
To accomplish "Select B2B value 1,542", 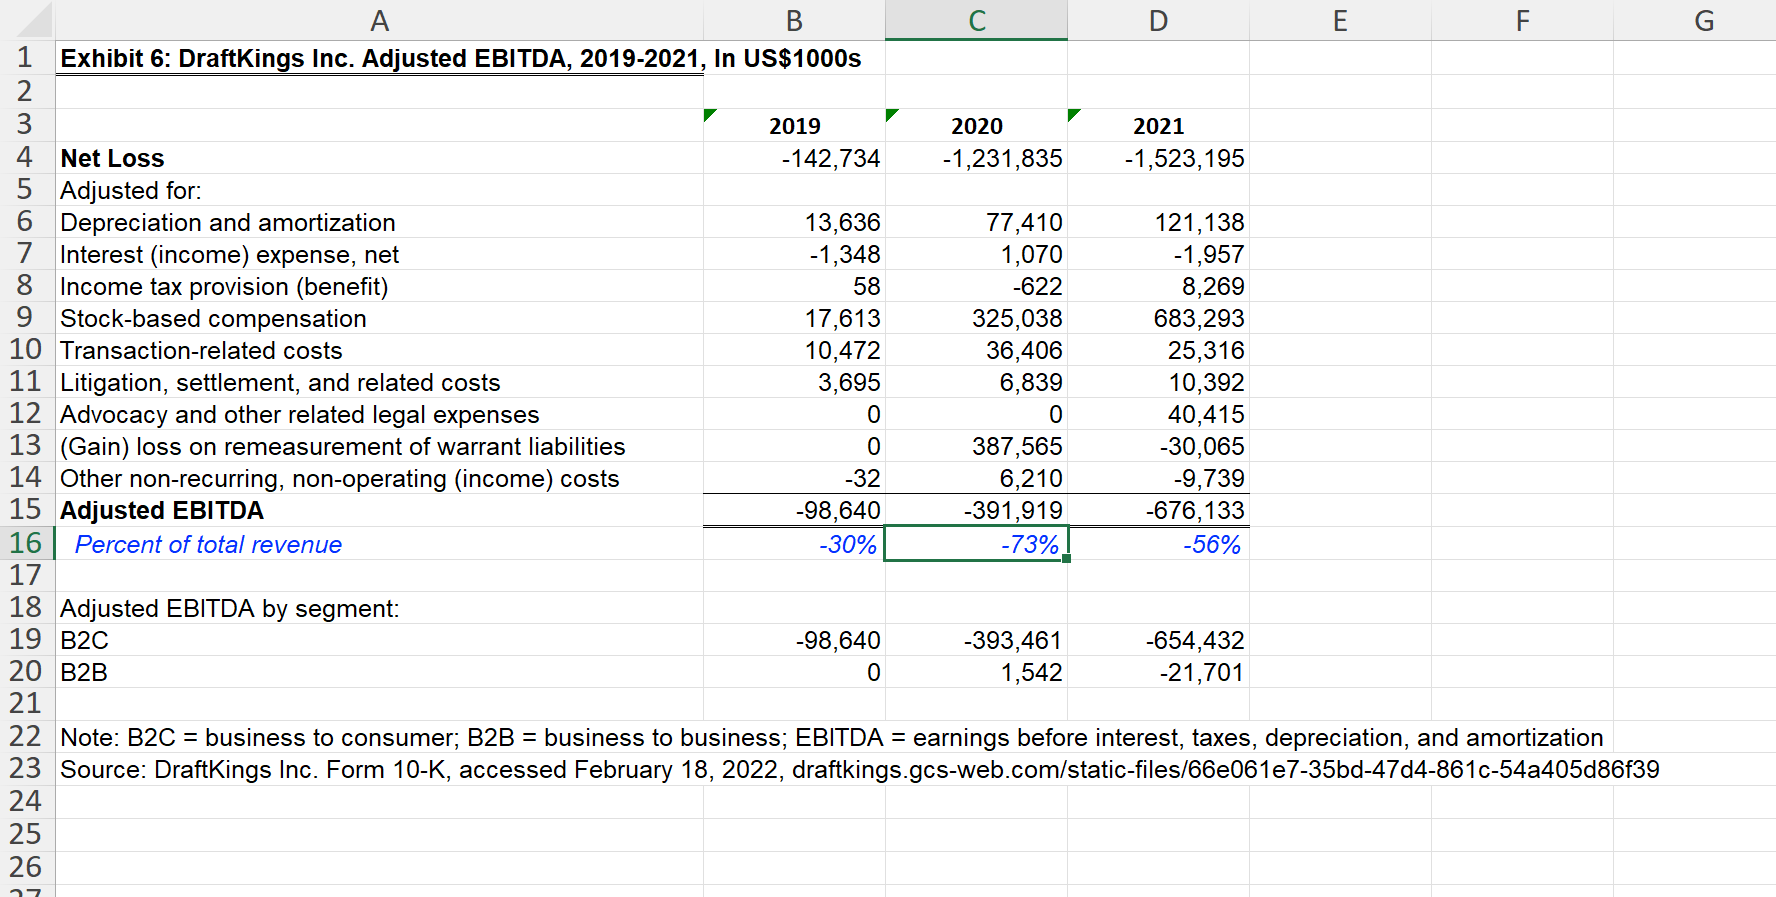I will (976, 672).
